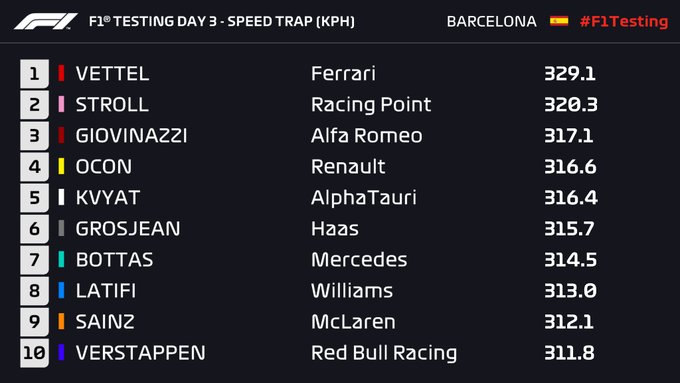
Task: Select the position 1 badge
Action: click(x=34, y=74)
